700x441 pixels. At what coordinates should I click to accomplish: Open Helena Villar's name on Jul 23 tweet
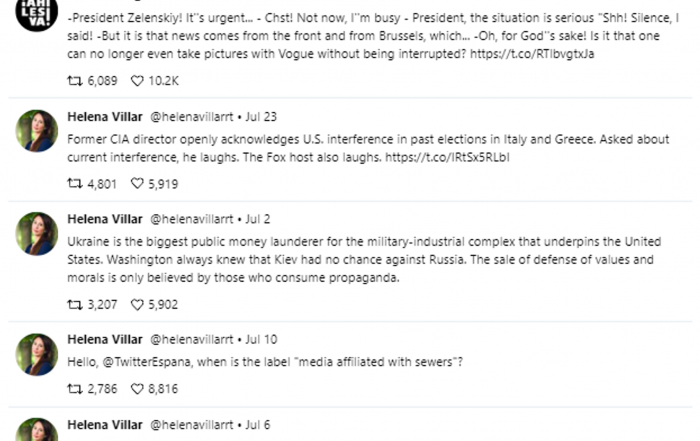[x=105, y=117]
